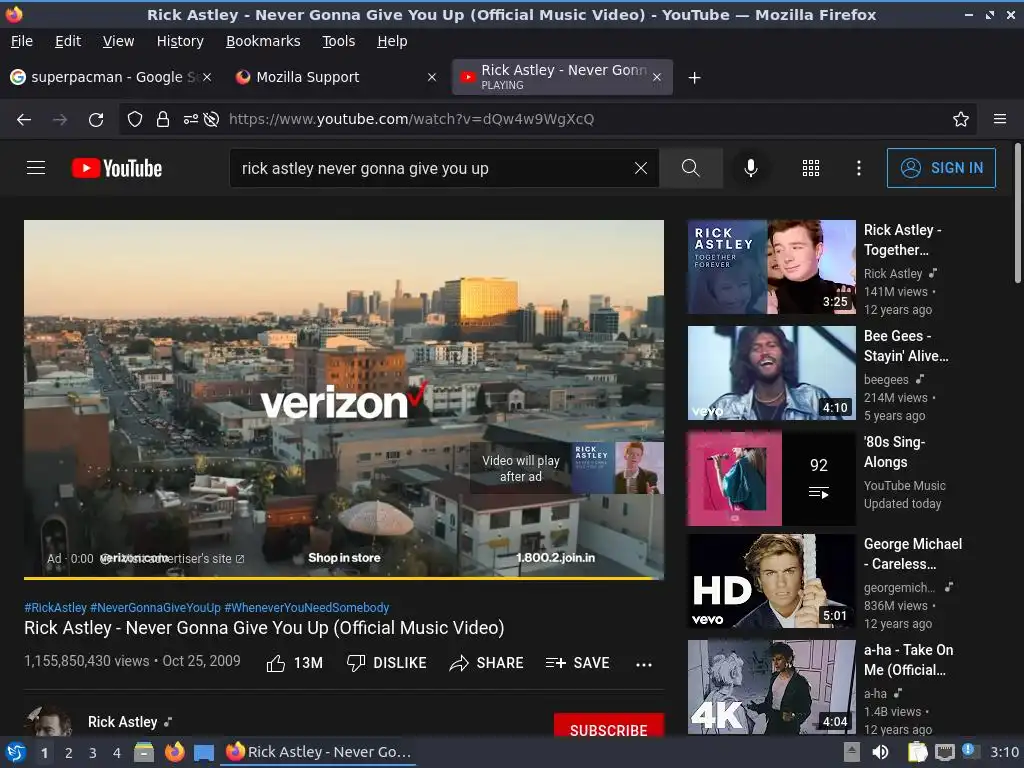The width and height of the screenshot is (1024, 768).
Task: Like the video with thumbs up
Action: 295,663
